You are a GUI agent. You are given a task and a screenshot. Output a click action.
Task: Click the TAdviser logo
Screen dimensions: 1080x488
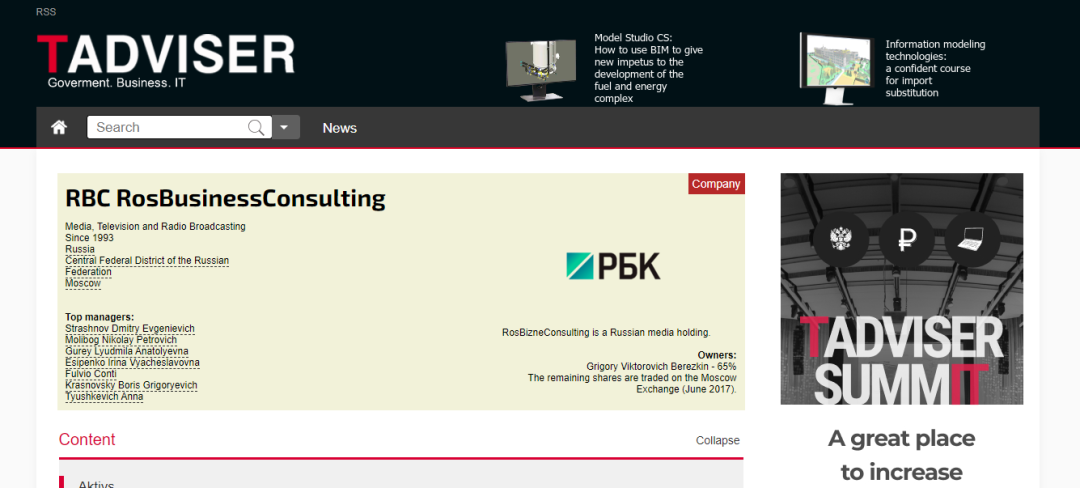pyautogui.click(x=165, y=61)
